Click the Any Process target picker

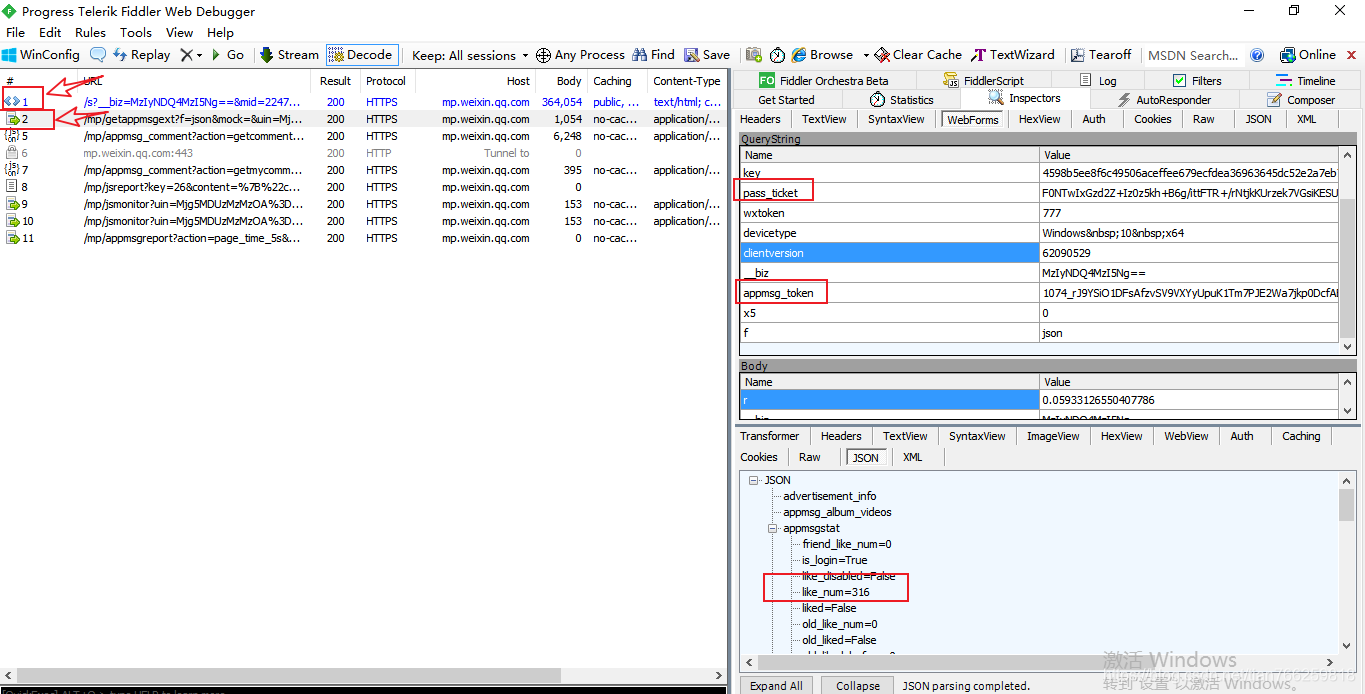[580, 55]
